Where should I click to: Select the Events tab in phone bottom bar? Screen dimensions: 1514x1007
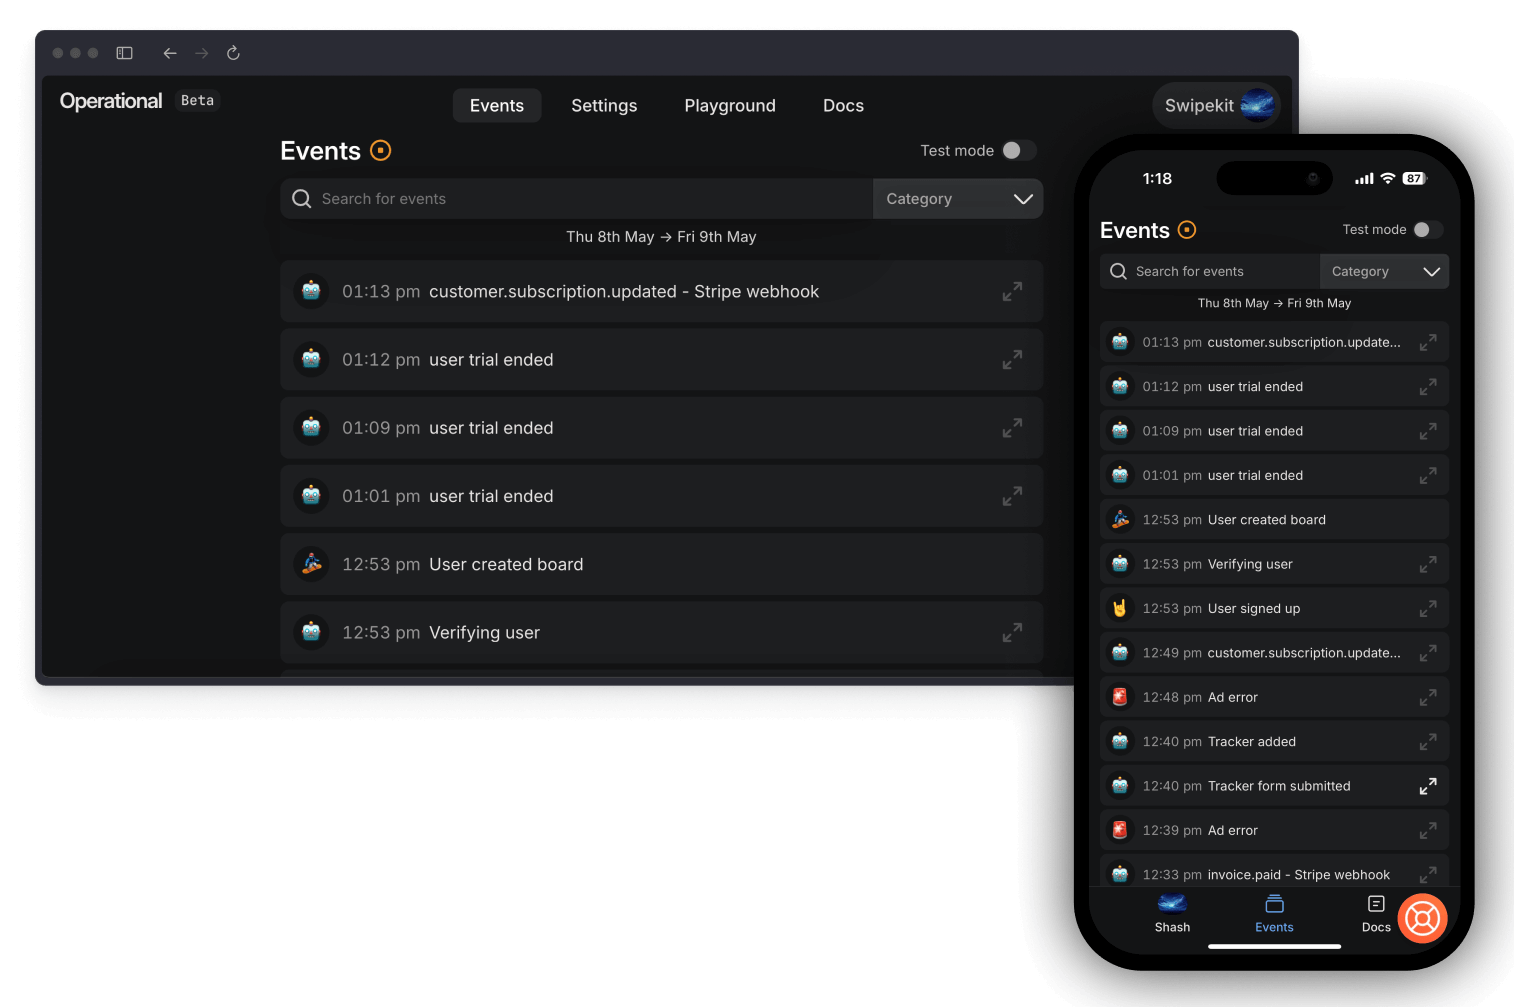coord(1274,913)
